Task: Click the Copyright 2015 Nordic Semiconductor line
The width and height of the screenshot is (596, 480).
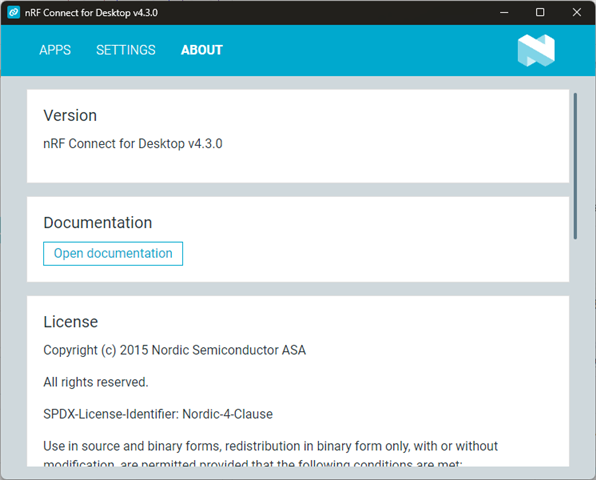Action: click(x=174, y=350)
